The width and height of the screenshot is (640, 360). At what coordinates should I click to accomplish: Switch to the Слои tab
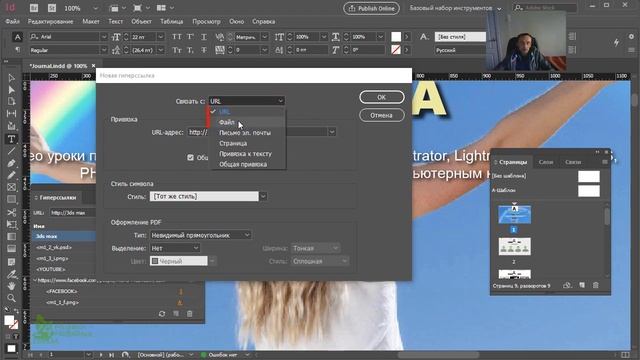[546, 162]
